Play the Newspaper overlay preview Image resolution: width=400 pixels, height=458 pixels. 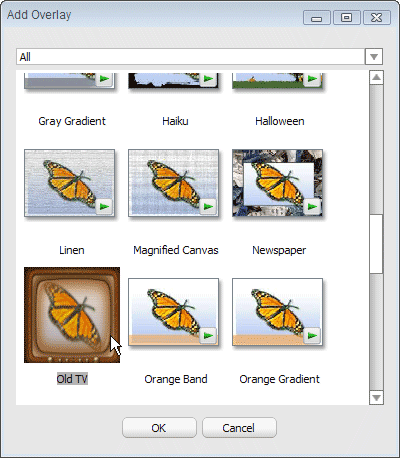click(x=312, y=207)
